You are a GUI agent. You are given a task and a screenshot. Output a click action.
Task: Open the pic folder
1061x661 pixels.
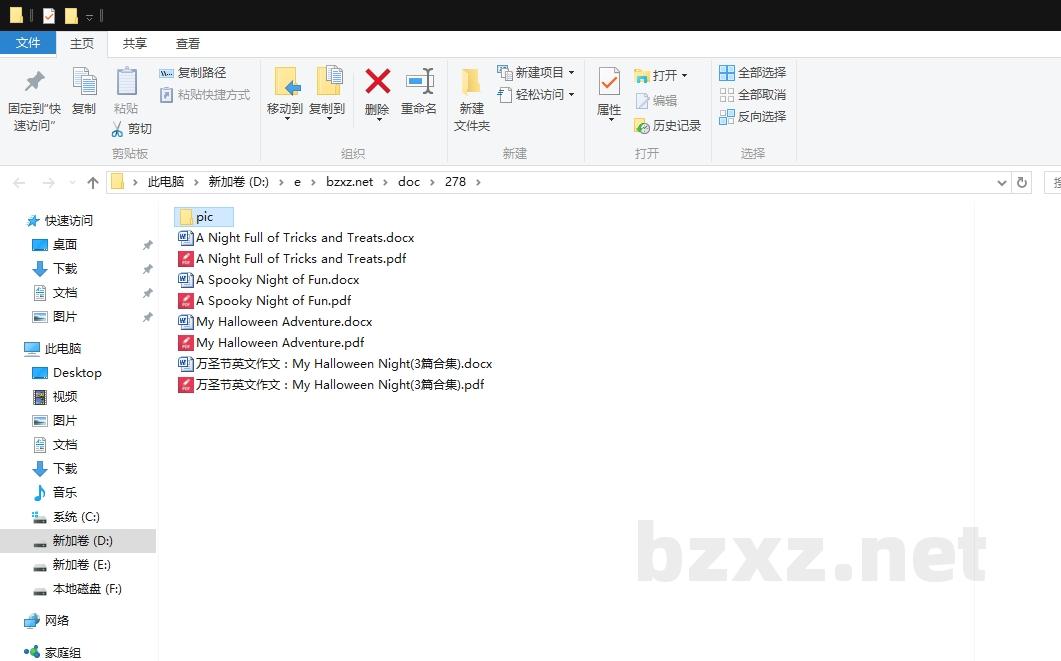click(204, 216)
